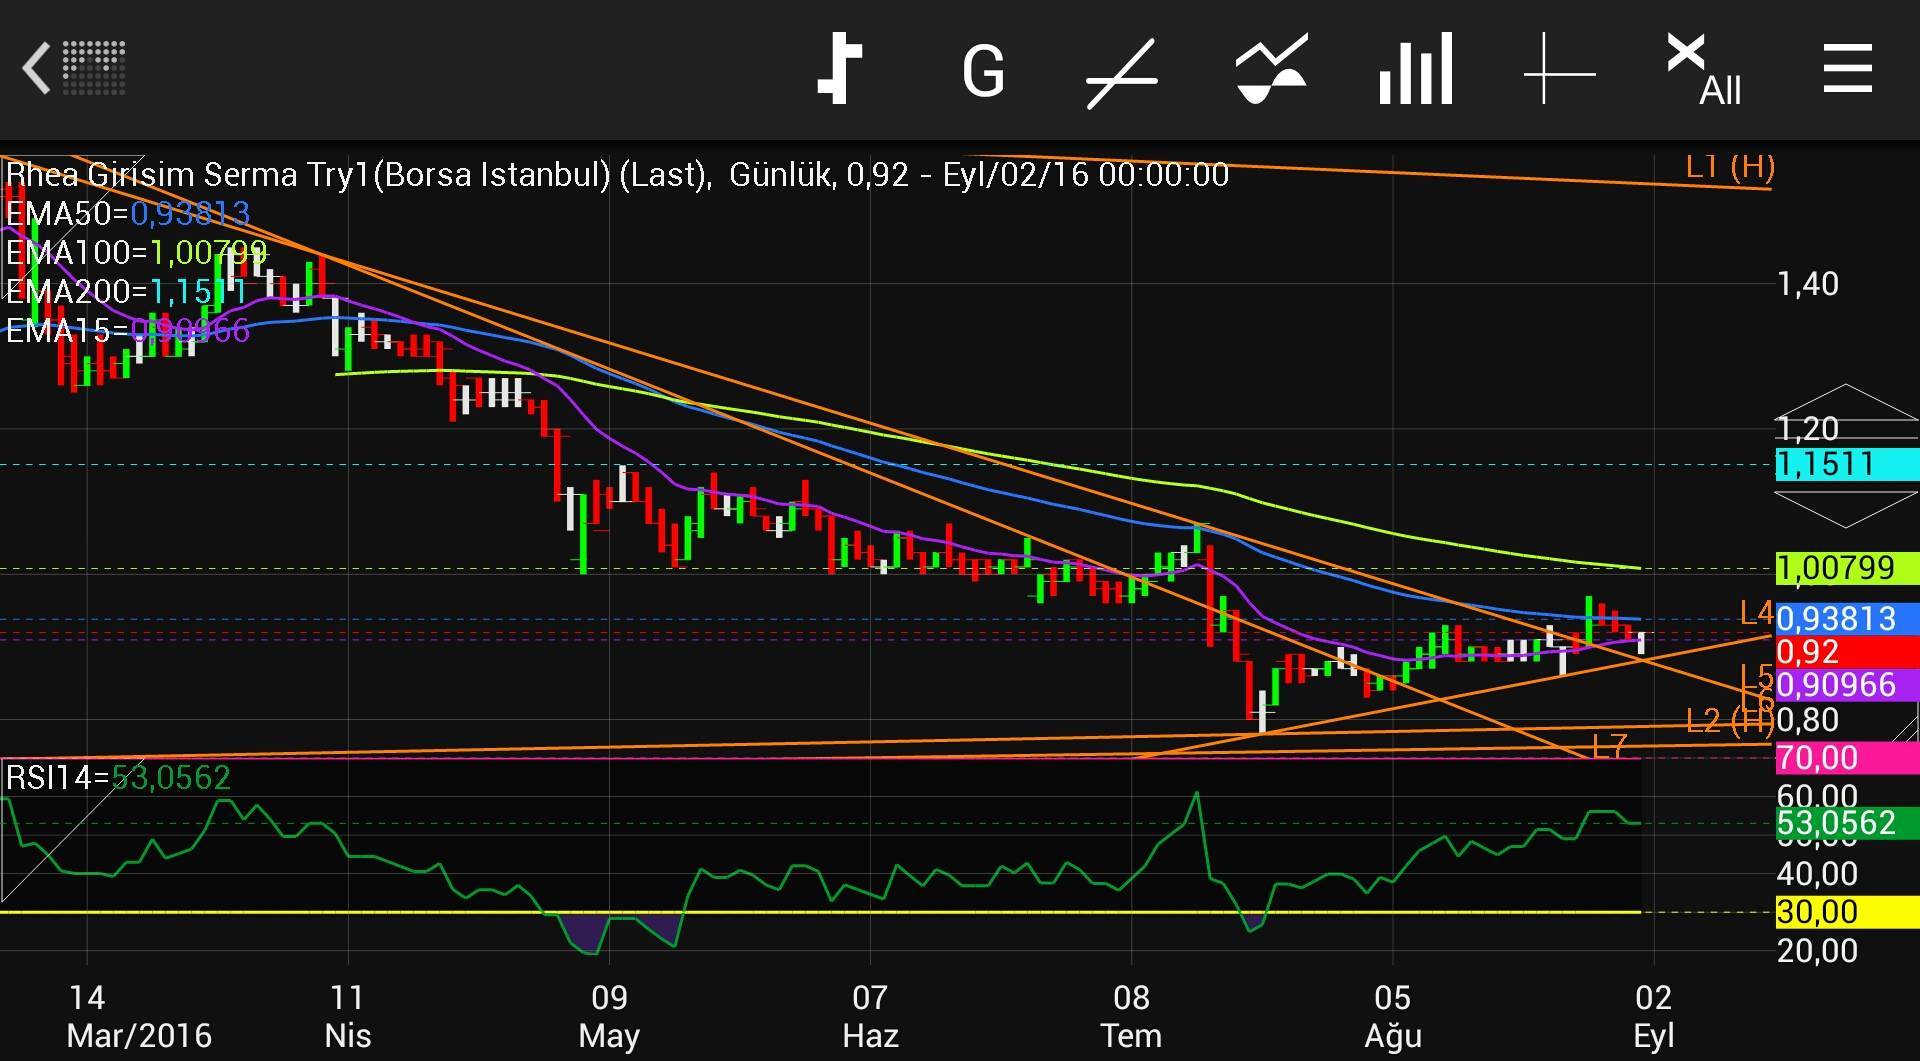The image size is (1920, 1061).
Task: Open the hamburger menu
Action: tap(1847, 69)
